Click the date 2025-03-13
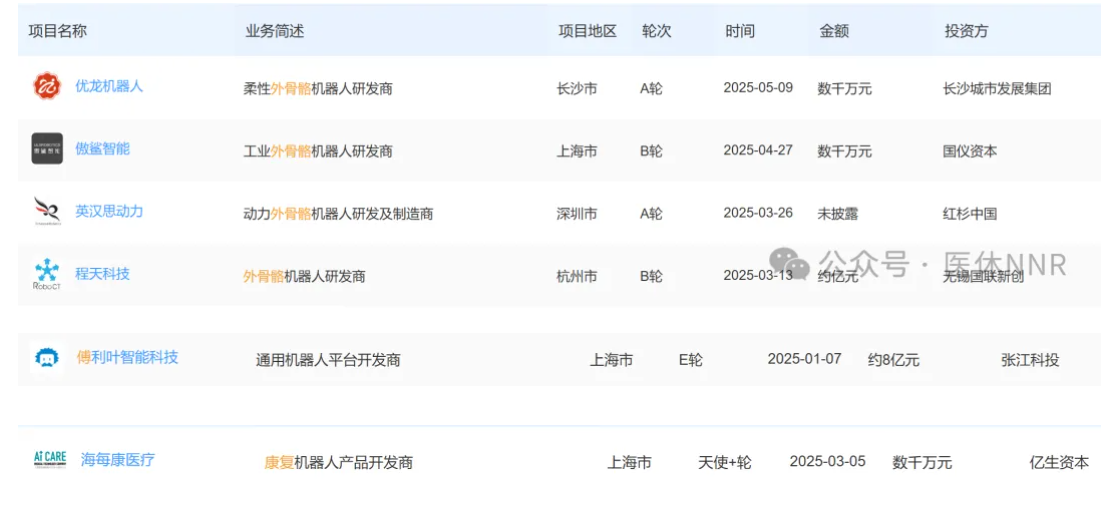The height and width of the screenshot is (509, 1109). pos(758,275)
